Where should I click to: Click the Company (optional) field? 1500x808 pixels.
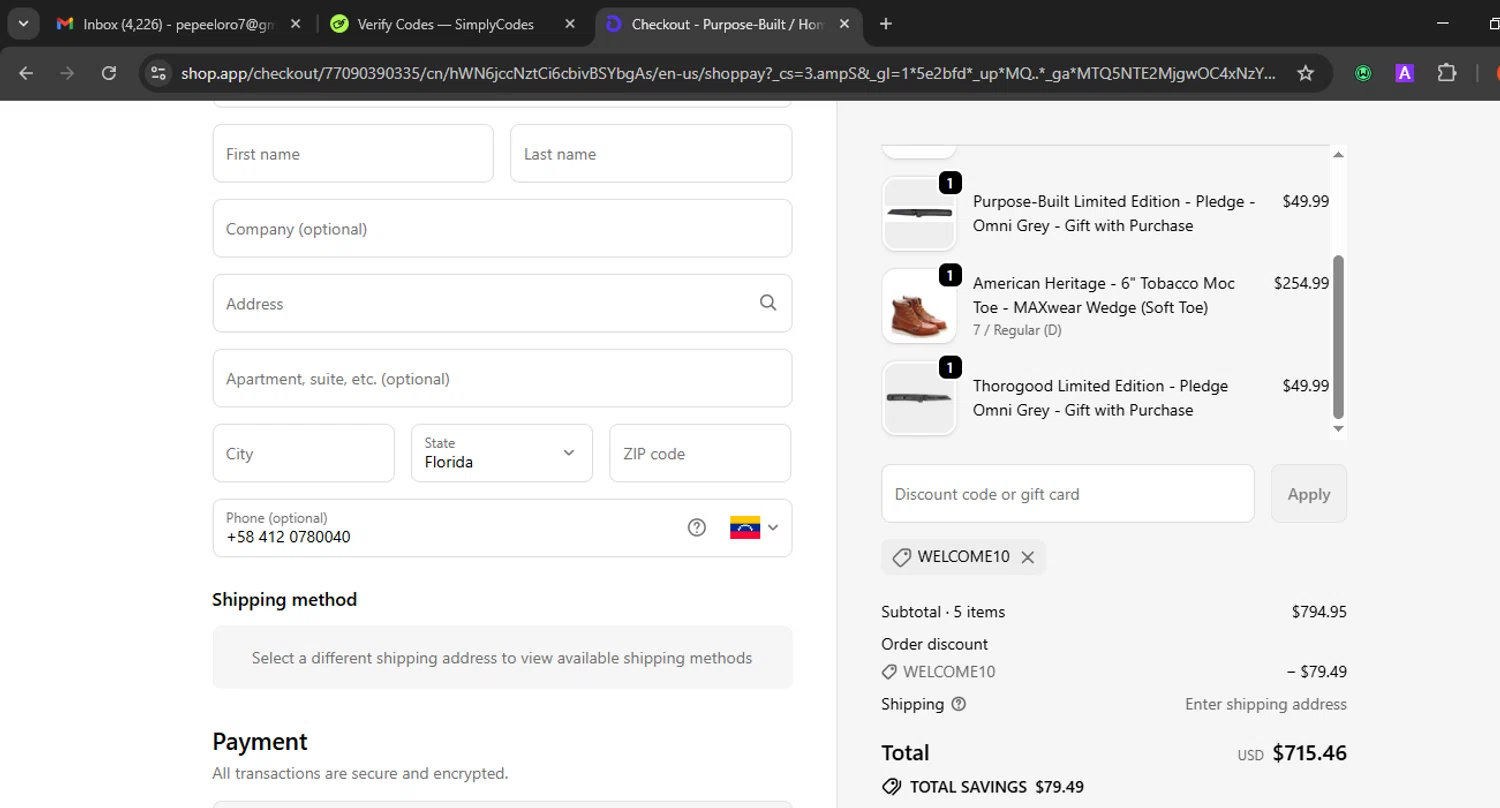[x=502, y=228]
